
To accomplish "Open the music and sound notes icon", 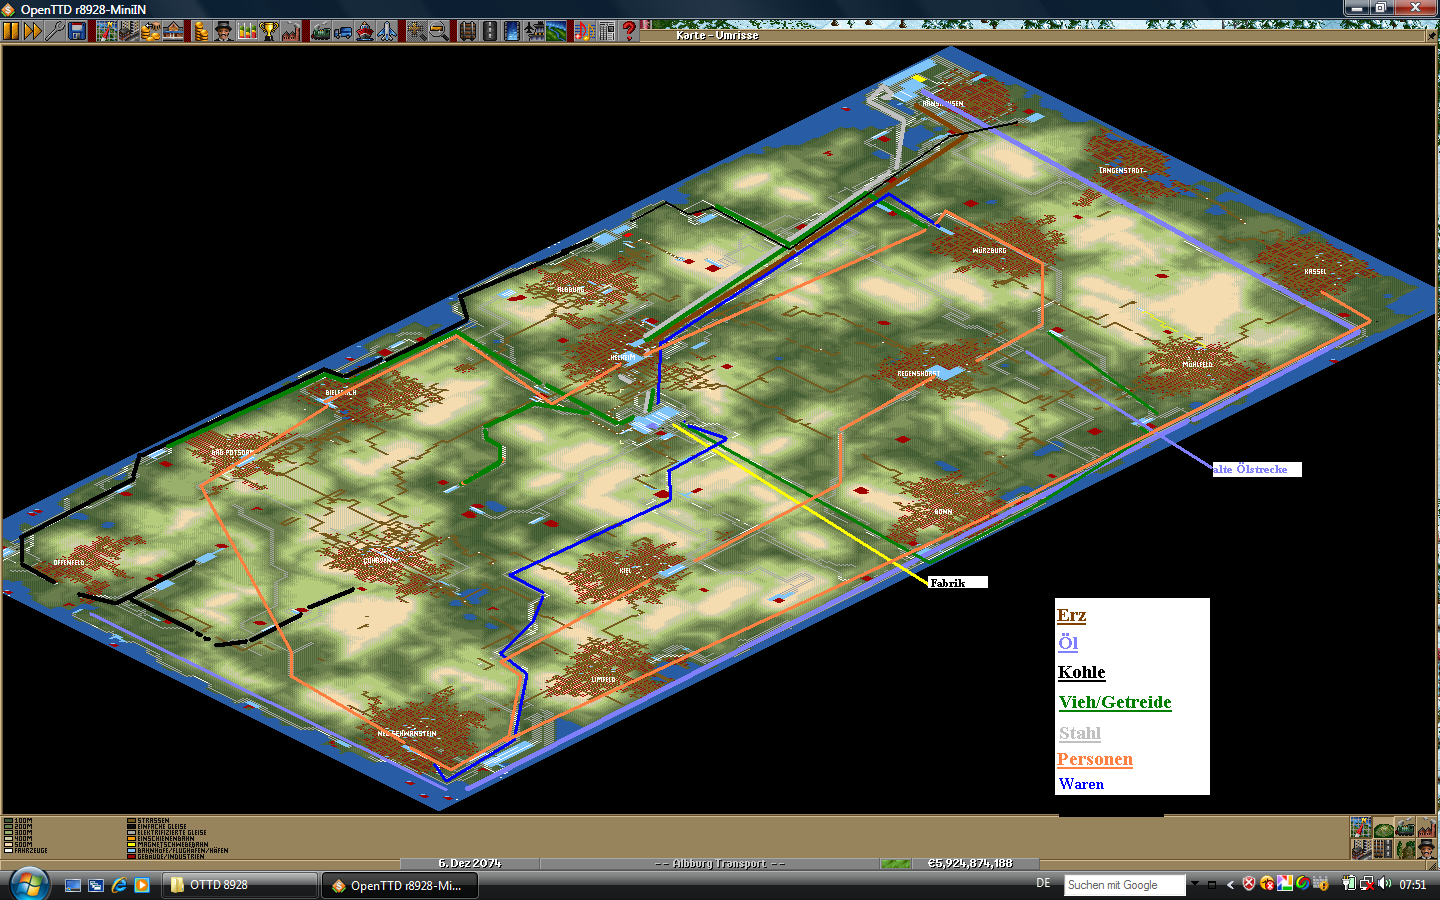I will 584,31.
